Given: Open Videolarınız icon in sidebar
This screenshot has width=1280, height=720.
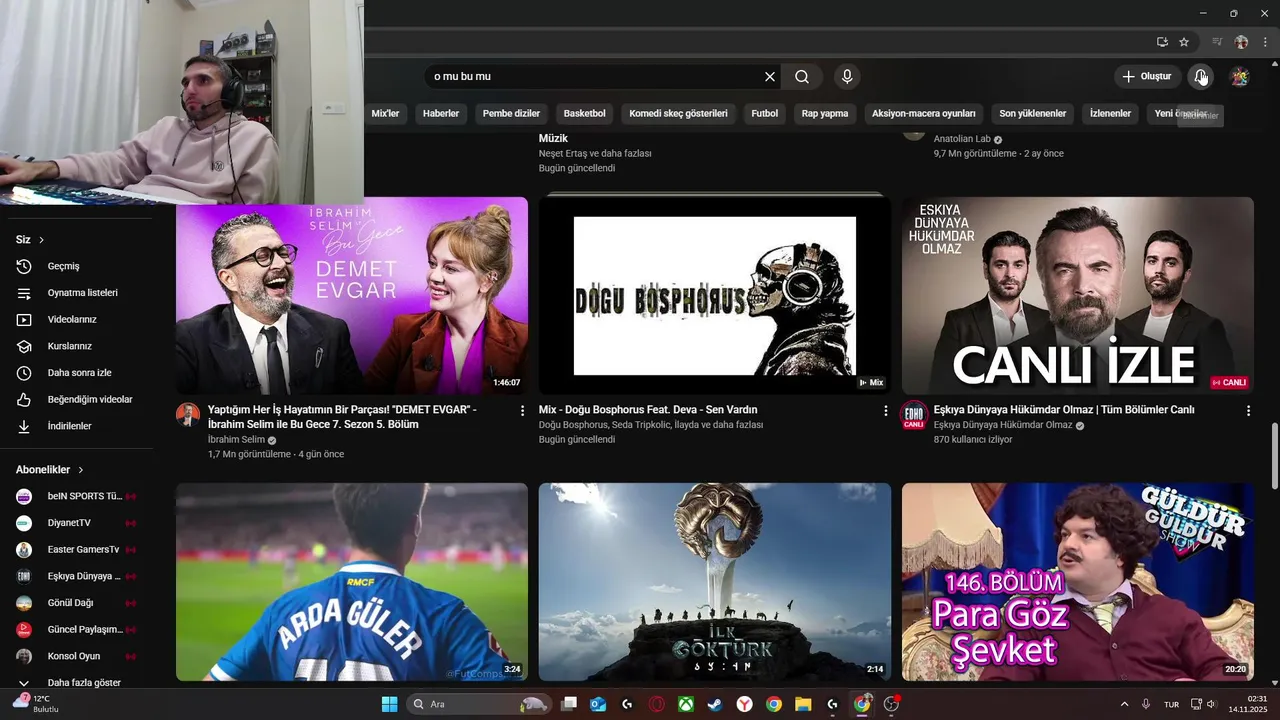Looking at the screenshot, I should pyautogui.click(x=24, y=320).
